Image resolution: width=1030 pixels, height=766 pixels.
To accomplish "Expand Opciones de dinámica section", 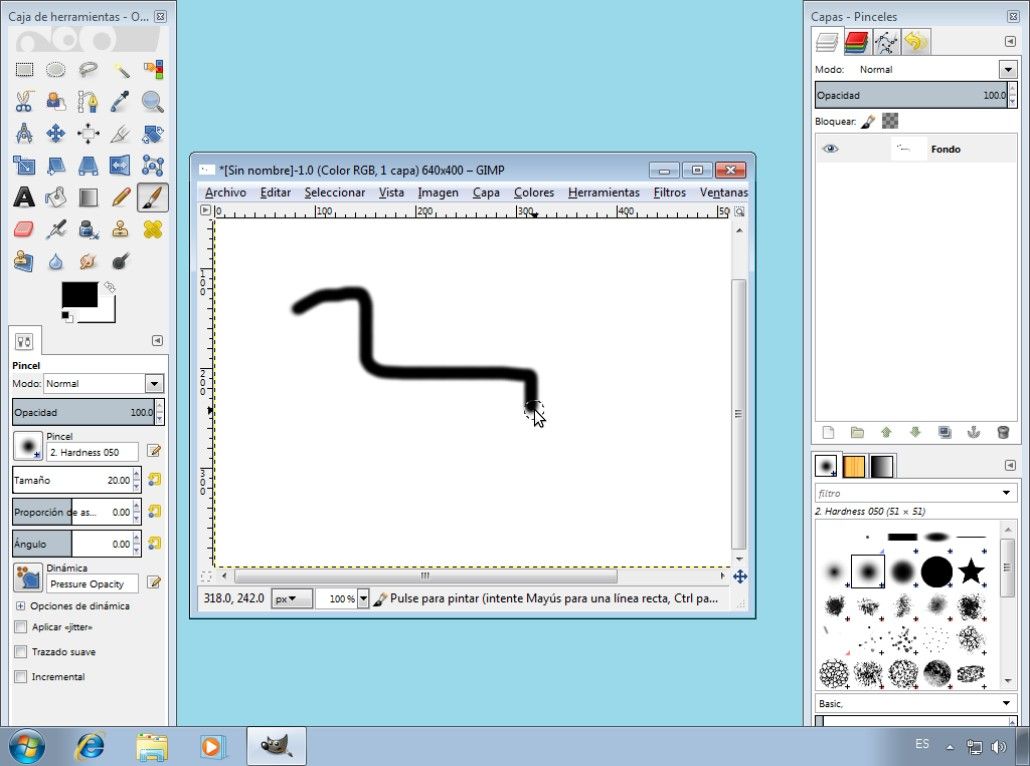I will (x=20, y=606).
